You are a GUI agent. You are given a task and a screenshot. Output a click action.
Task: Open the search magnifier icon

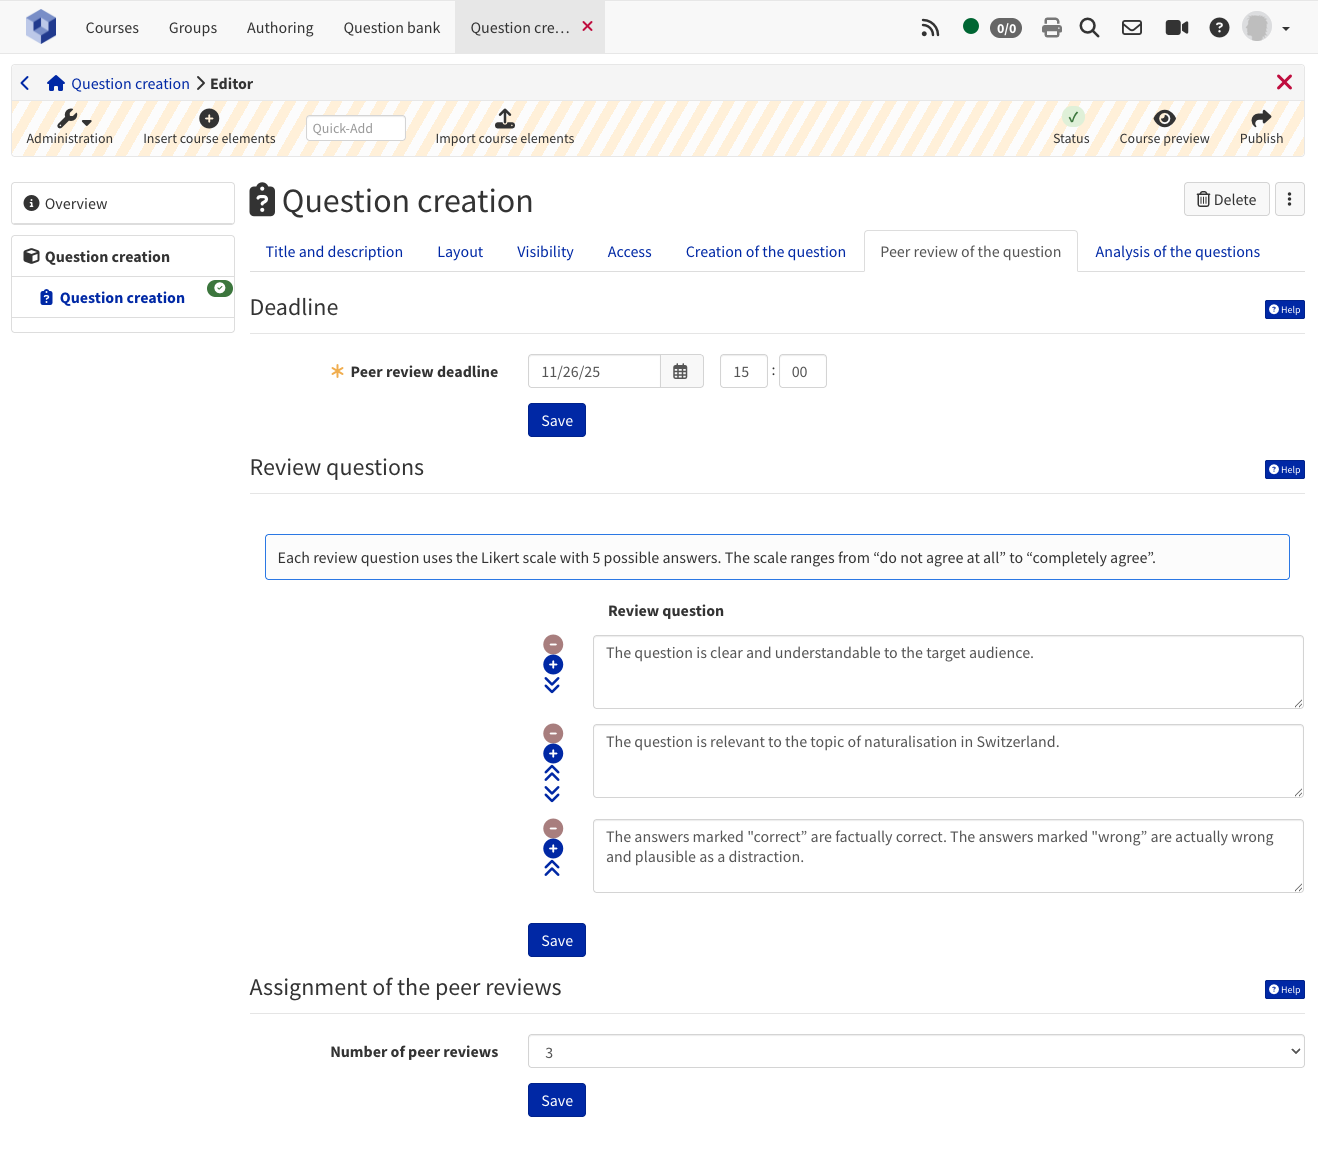1089,28
